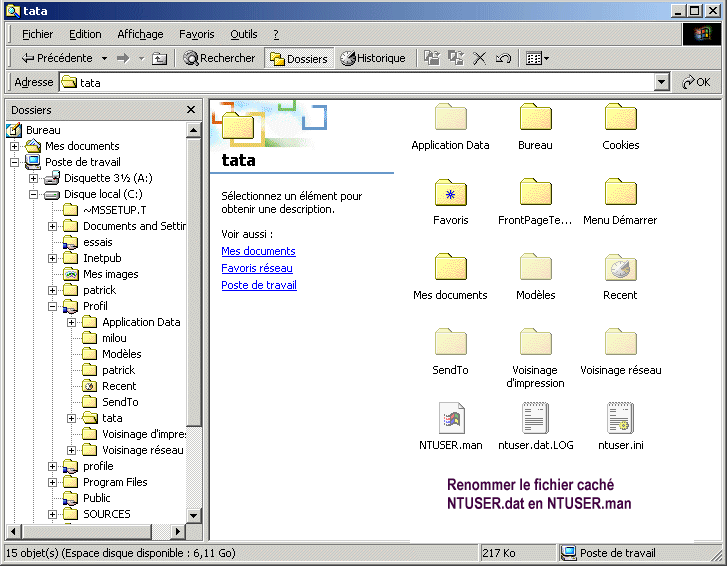Select the ntuser.ini file icon
Screen dimensions: 727x566
(x=620, y=418)
